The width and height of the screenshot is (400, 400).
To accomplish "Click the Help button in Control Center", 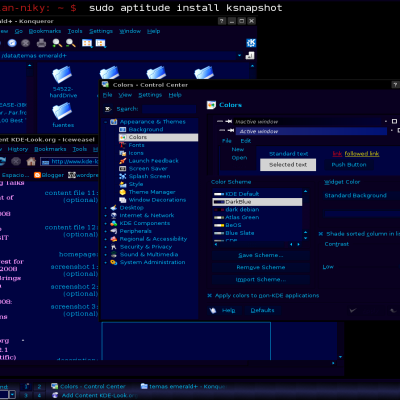I will [x=224, y=310].
